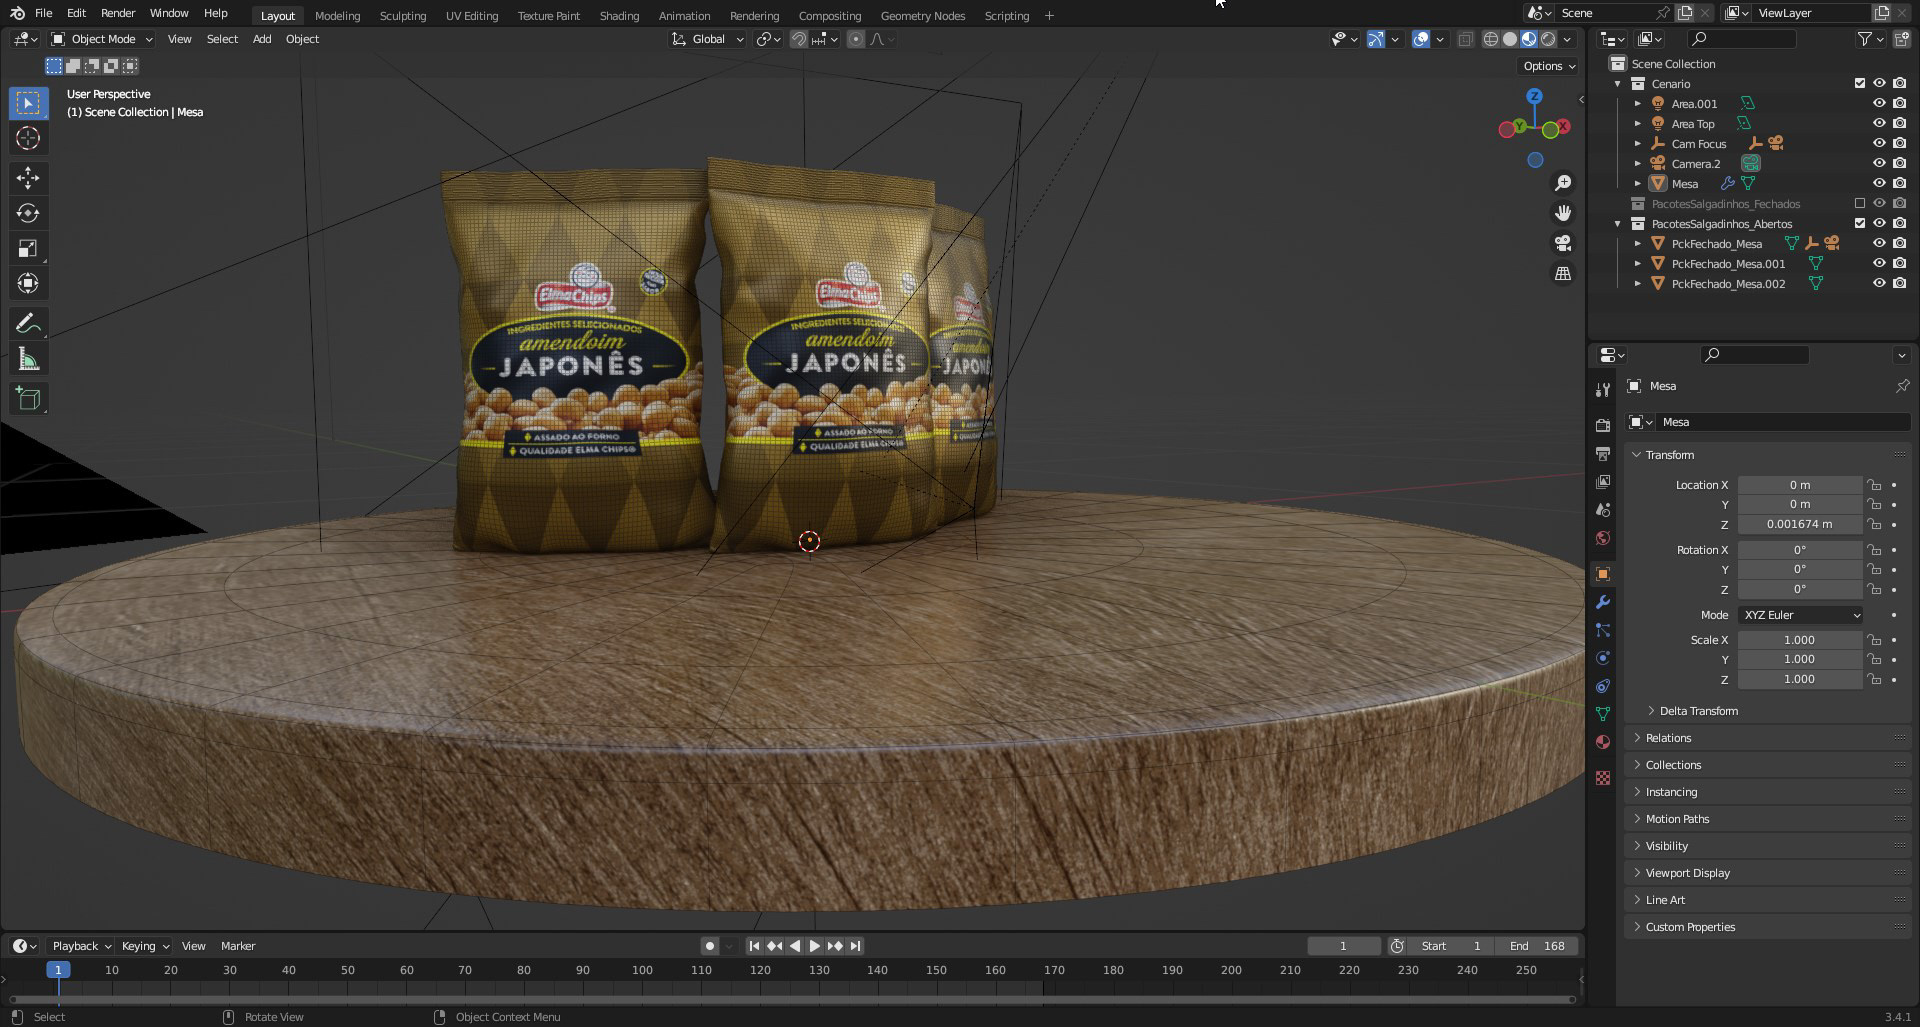This screenshot has height=1027, width=1920.
Task: Open the Output properties tab
Action: [1603, 454]
